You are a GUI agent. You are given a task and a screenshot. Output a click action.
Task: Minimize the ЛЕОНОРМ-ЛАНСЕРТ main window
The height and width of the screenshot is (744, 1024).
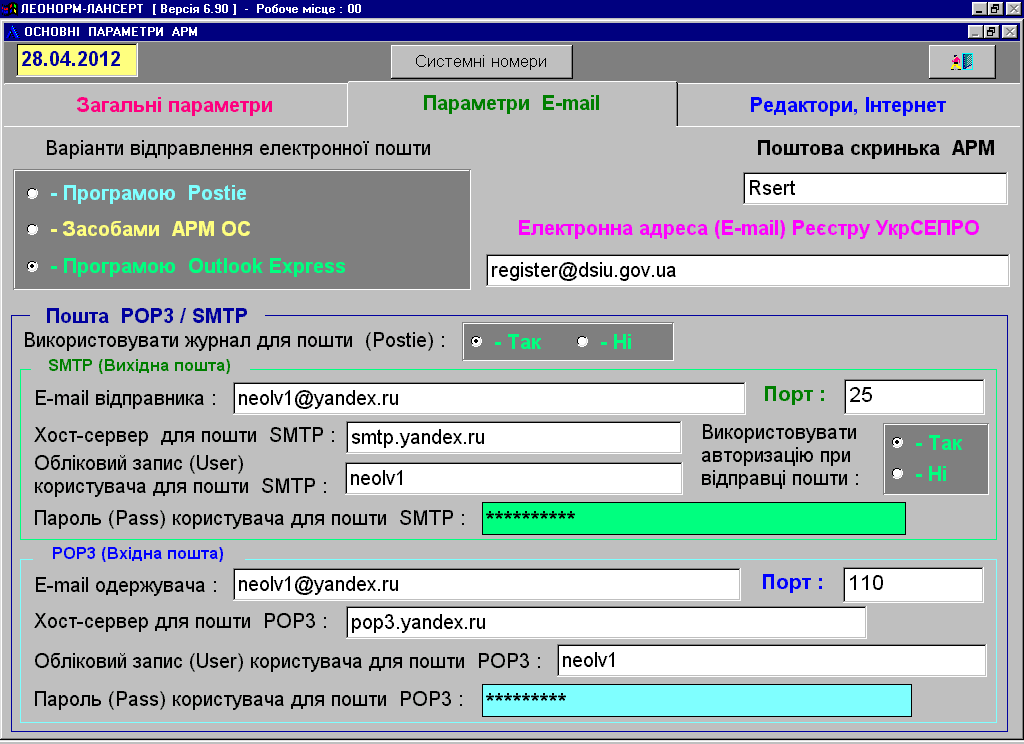[979, 8]
